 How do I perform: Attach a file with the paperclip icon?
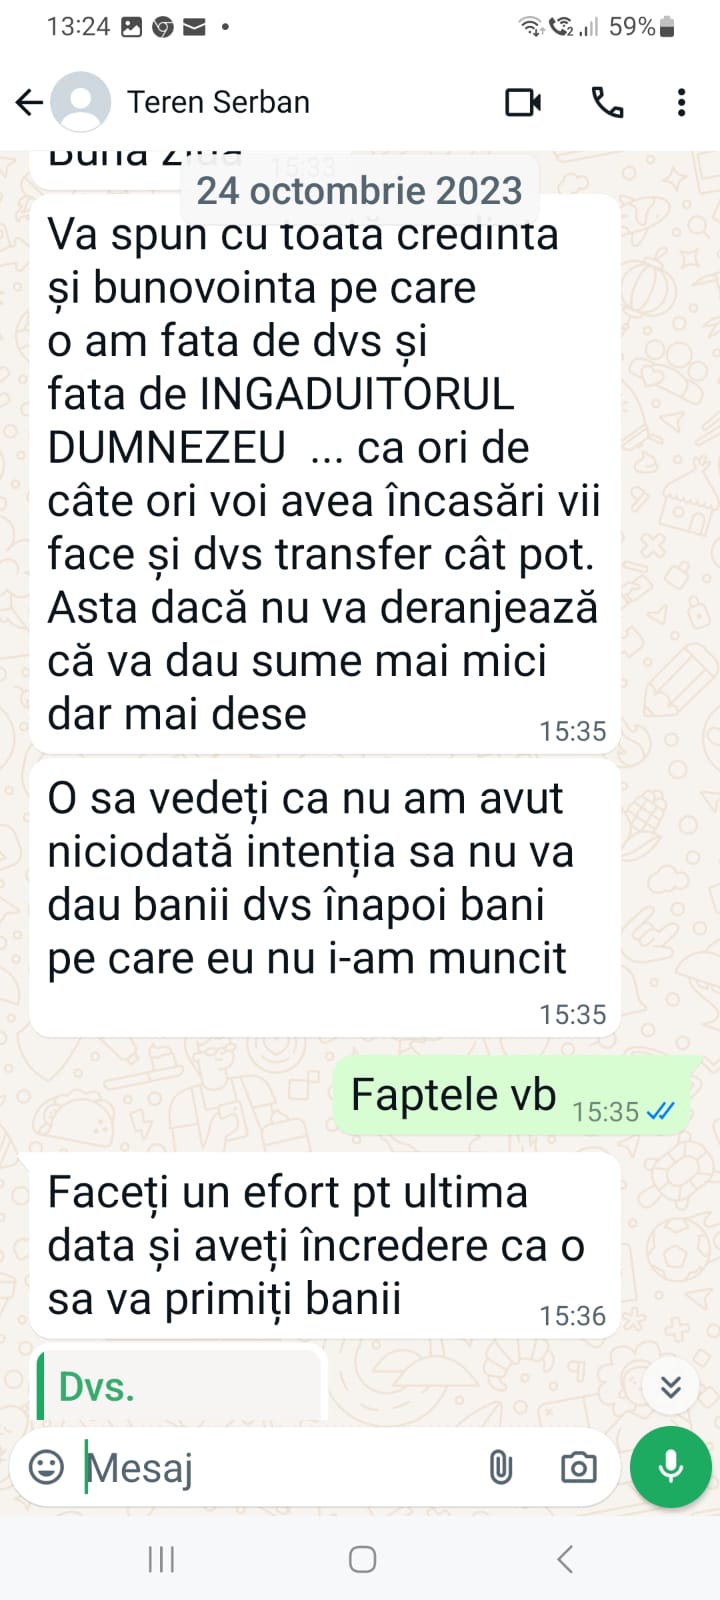point(500,1467)
